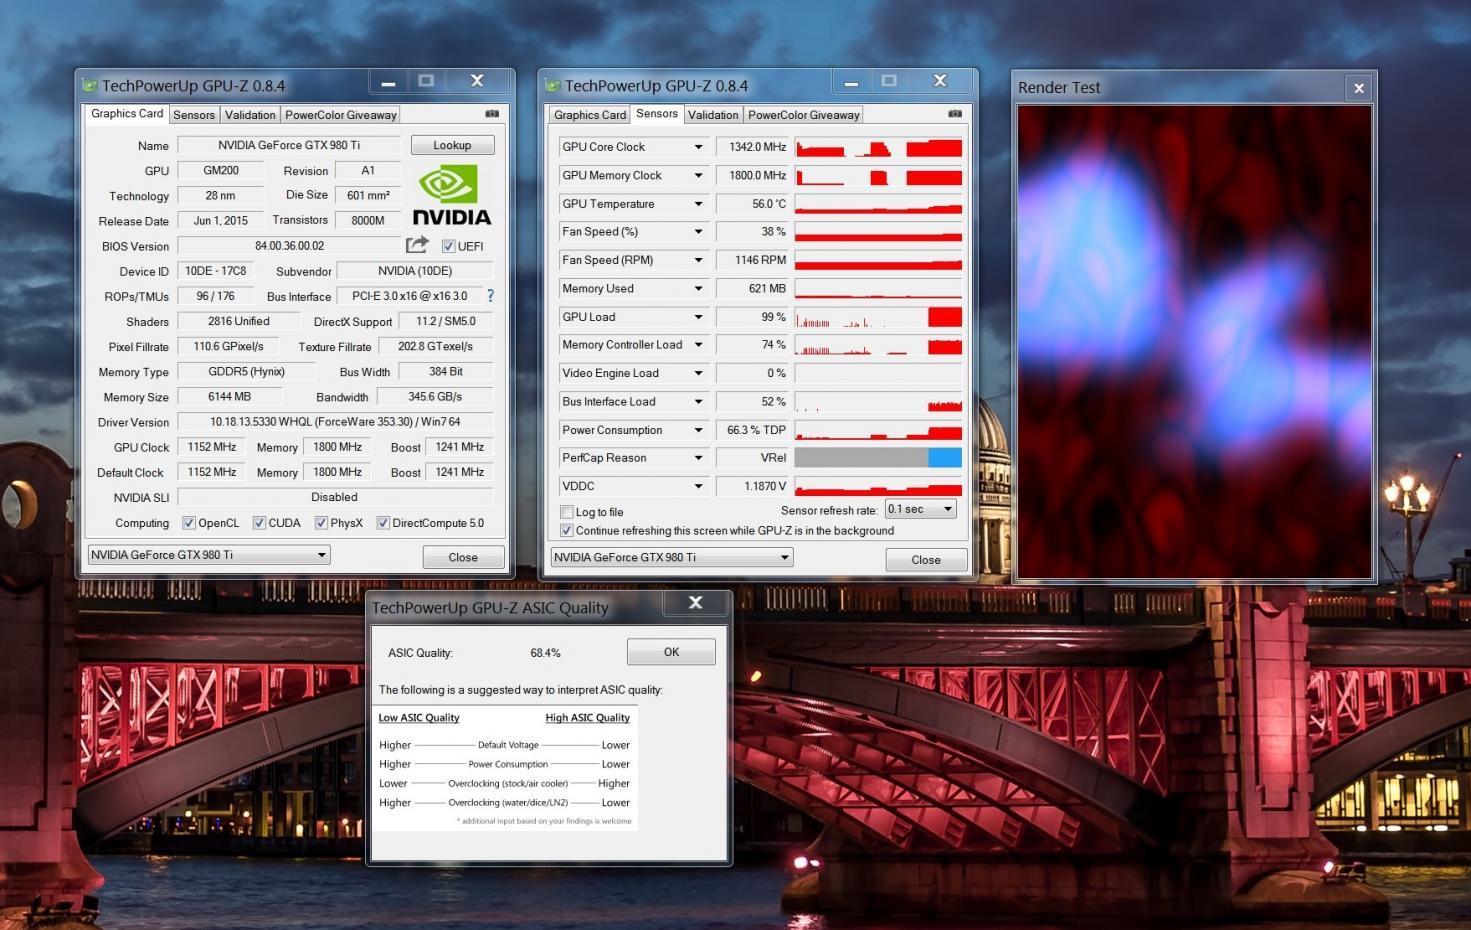This screenshot has height=930, width=1471.
Task: Click the camera screenshot icon in Sensors window
Action: click(x=955, y=114)
